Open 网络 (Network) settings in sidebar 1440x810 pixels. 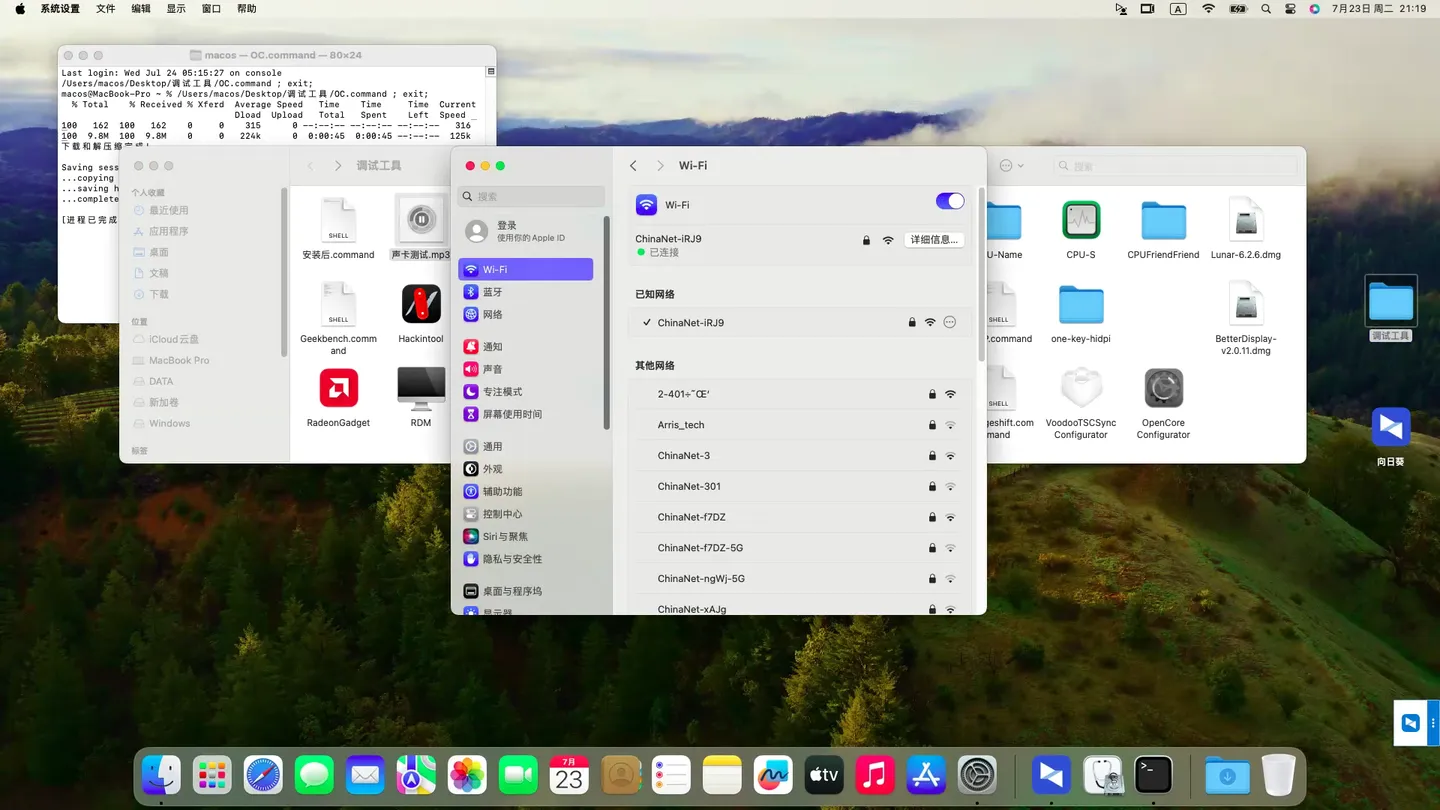coord(492,315)
